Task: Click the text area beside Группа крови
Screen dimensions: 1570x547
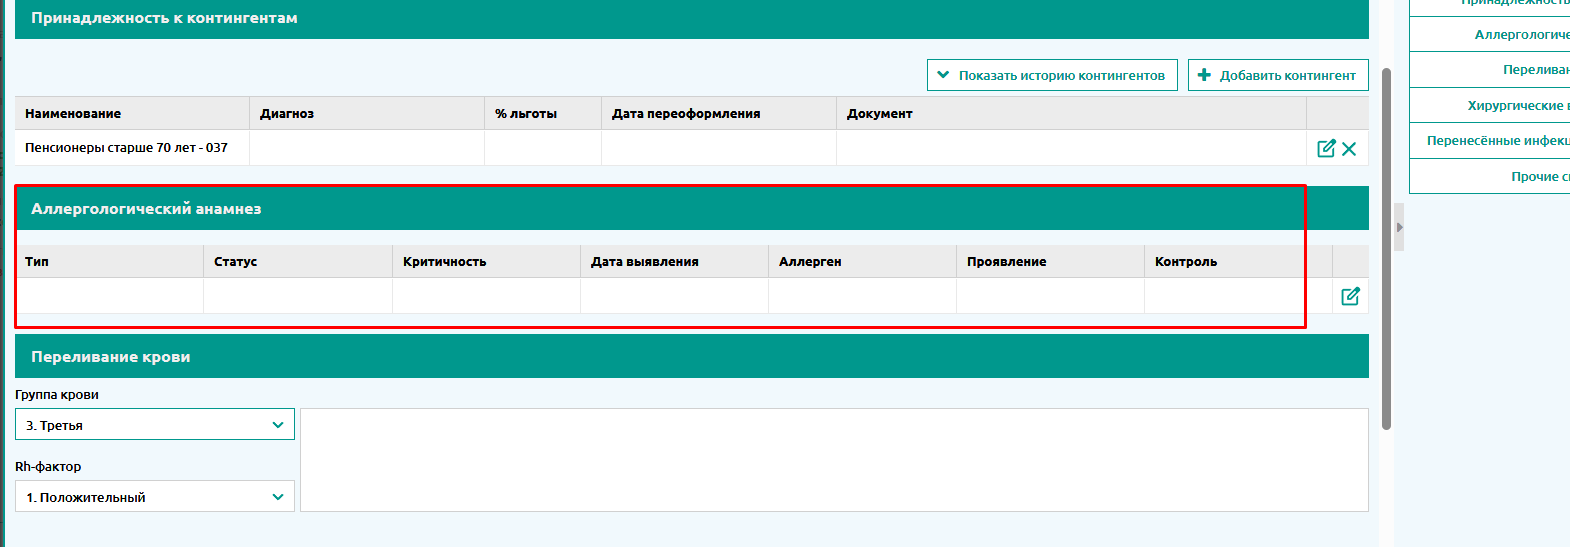Action: [833, 460]
